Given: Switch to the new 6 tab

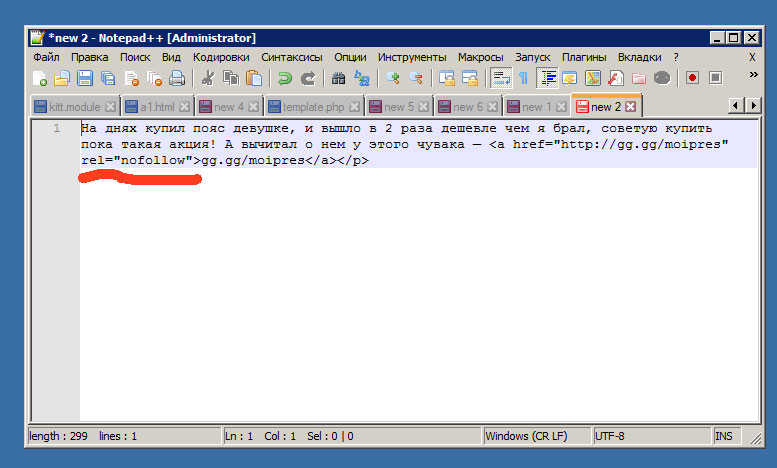Looking at the screenshot, I should point(467,107).
